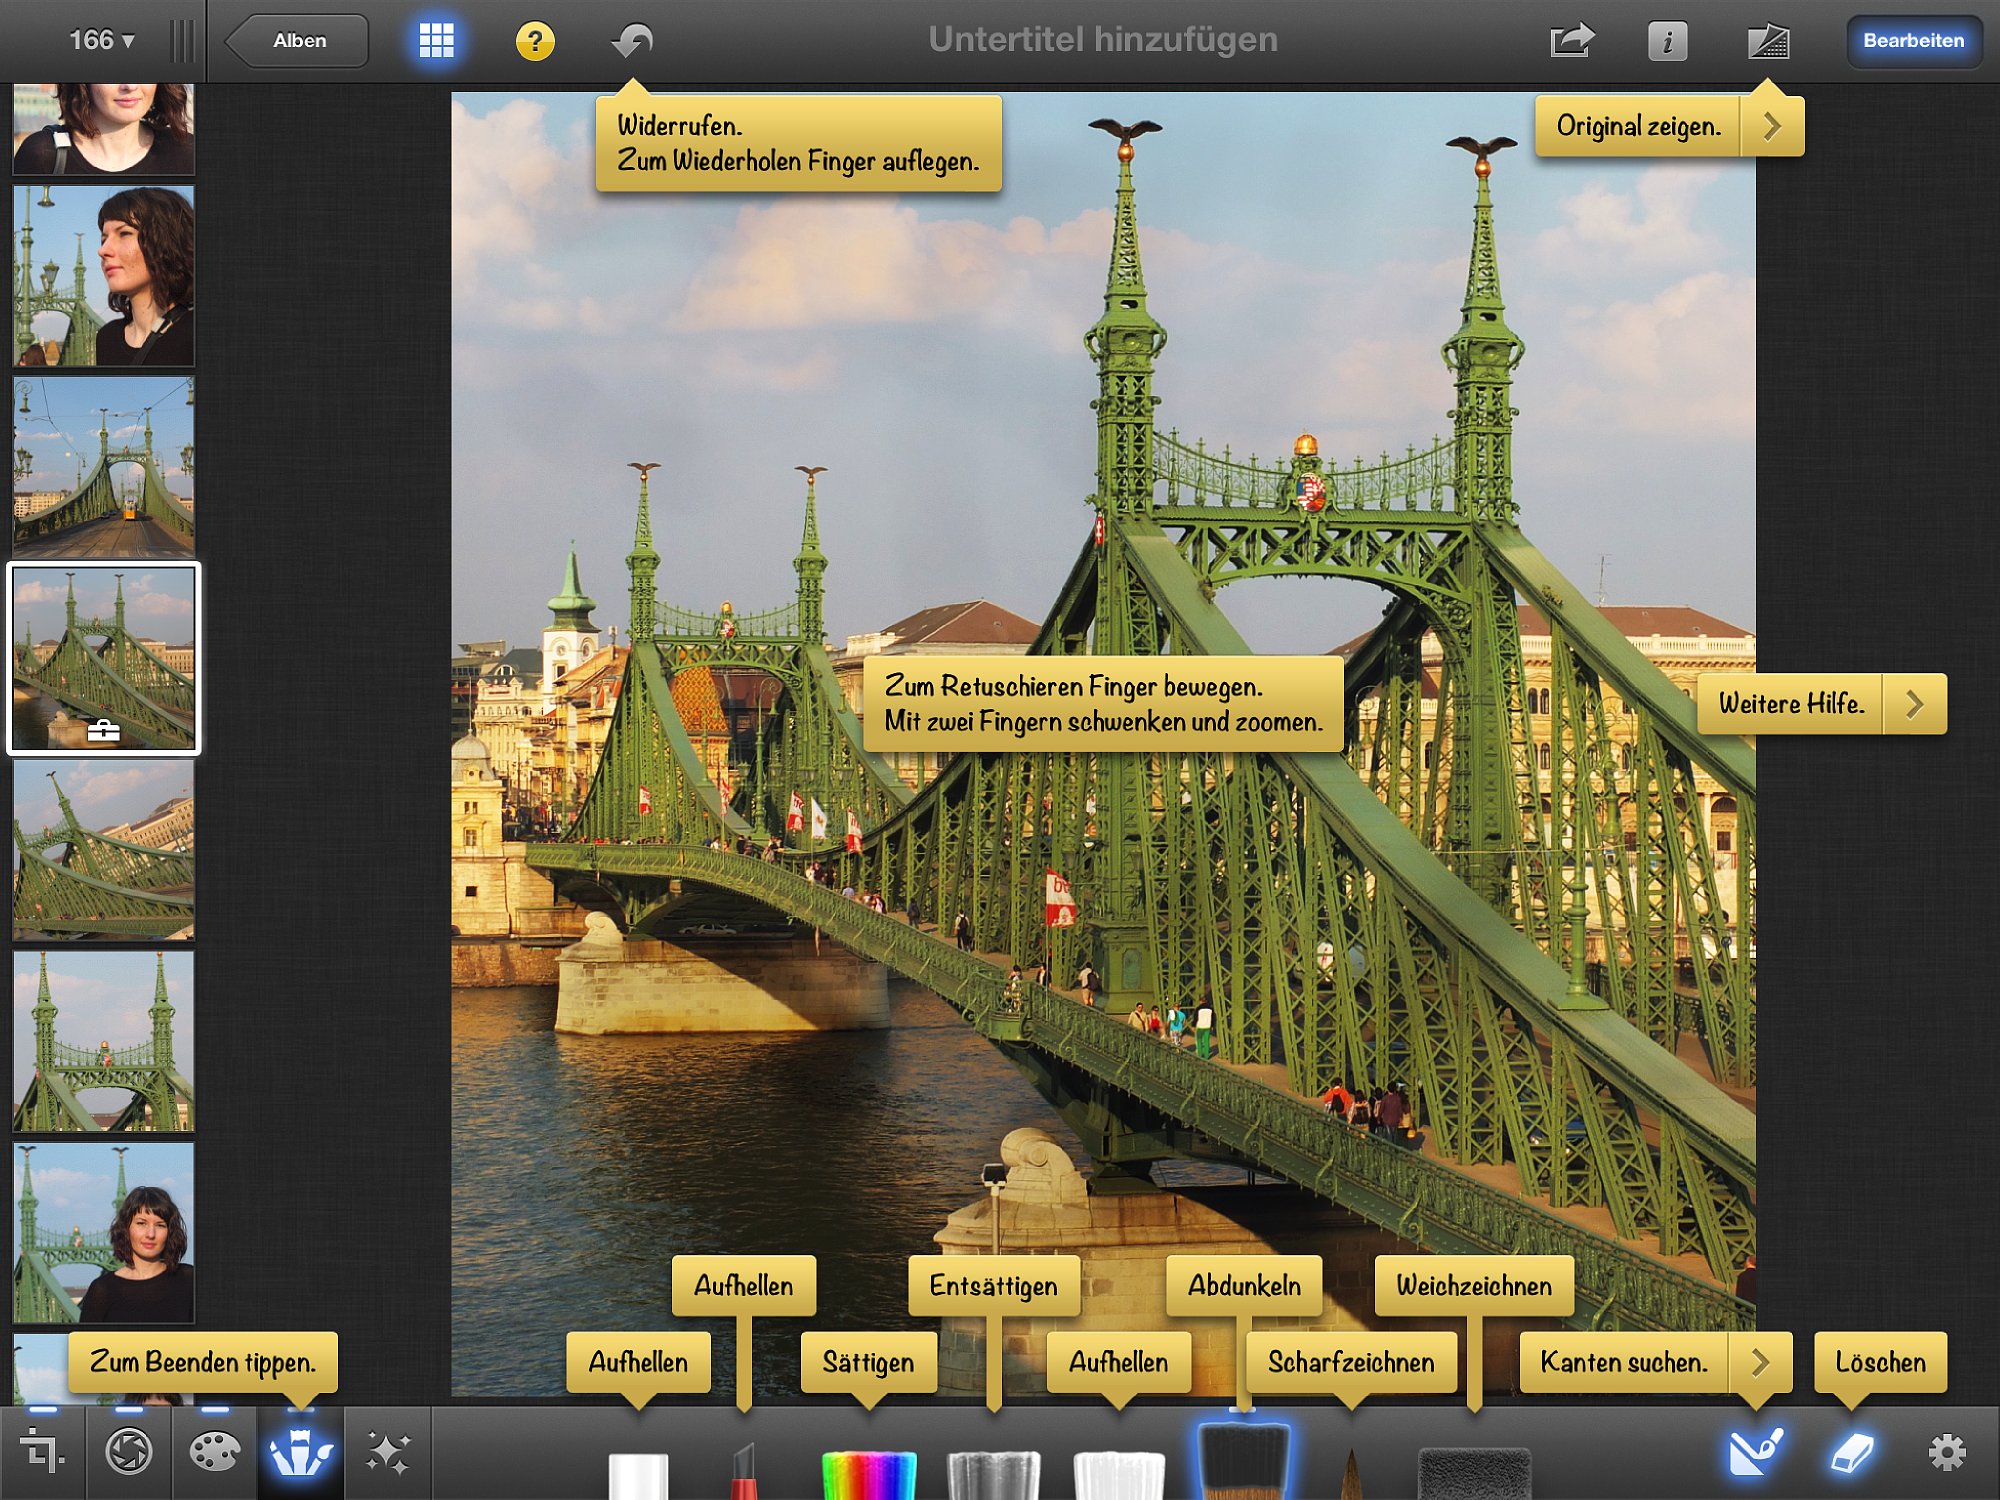Tap the Abdunkeln label
The image size is (2000, 1500).
coord(1244,1286)
